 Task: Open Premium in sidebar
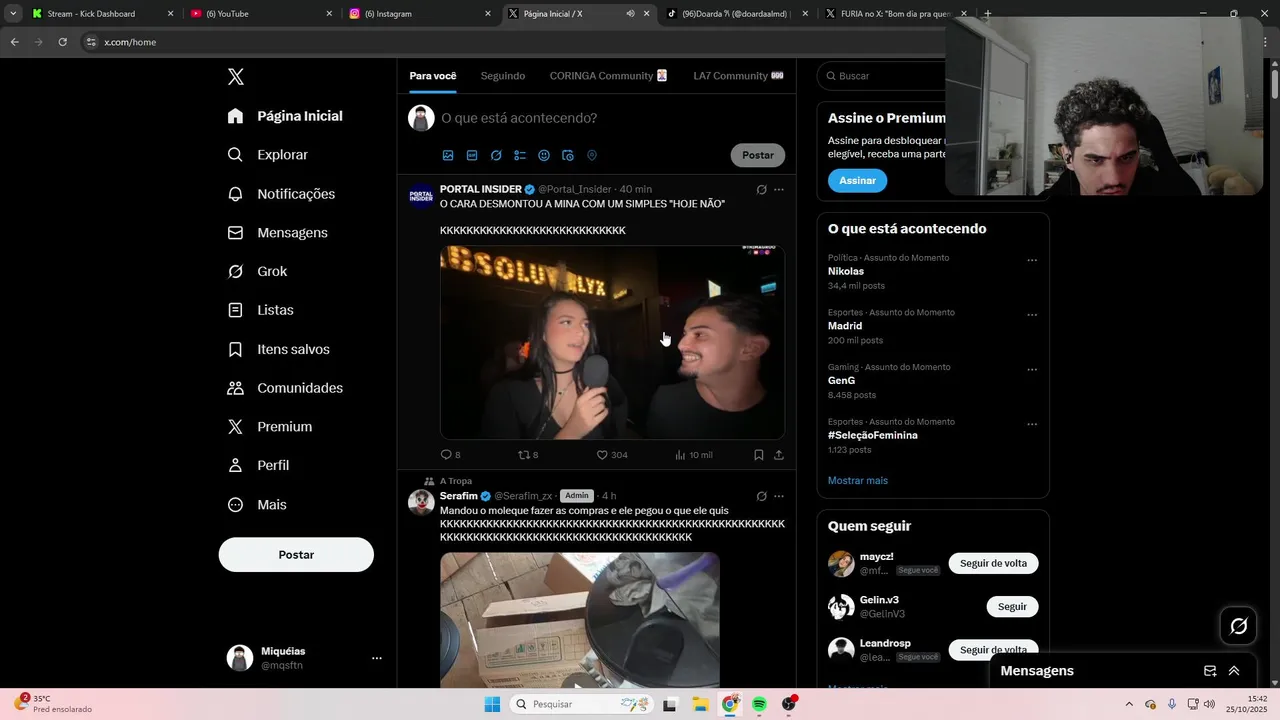tap(270, 427)
